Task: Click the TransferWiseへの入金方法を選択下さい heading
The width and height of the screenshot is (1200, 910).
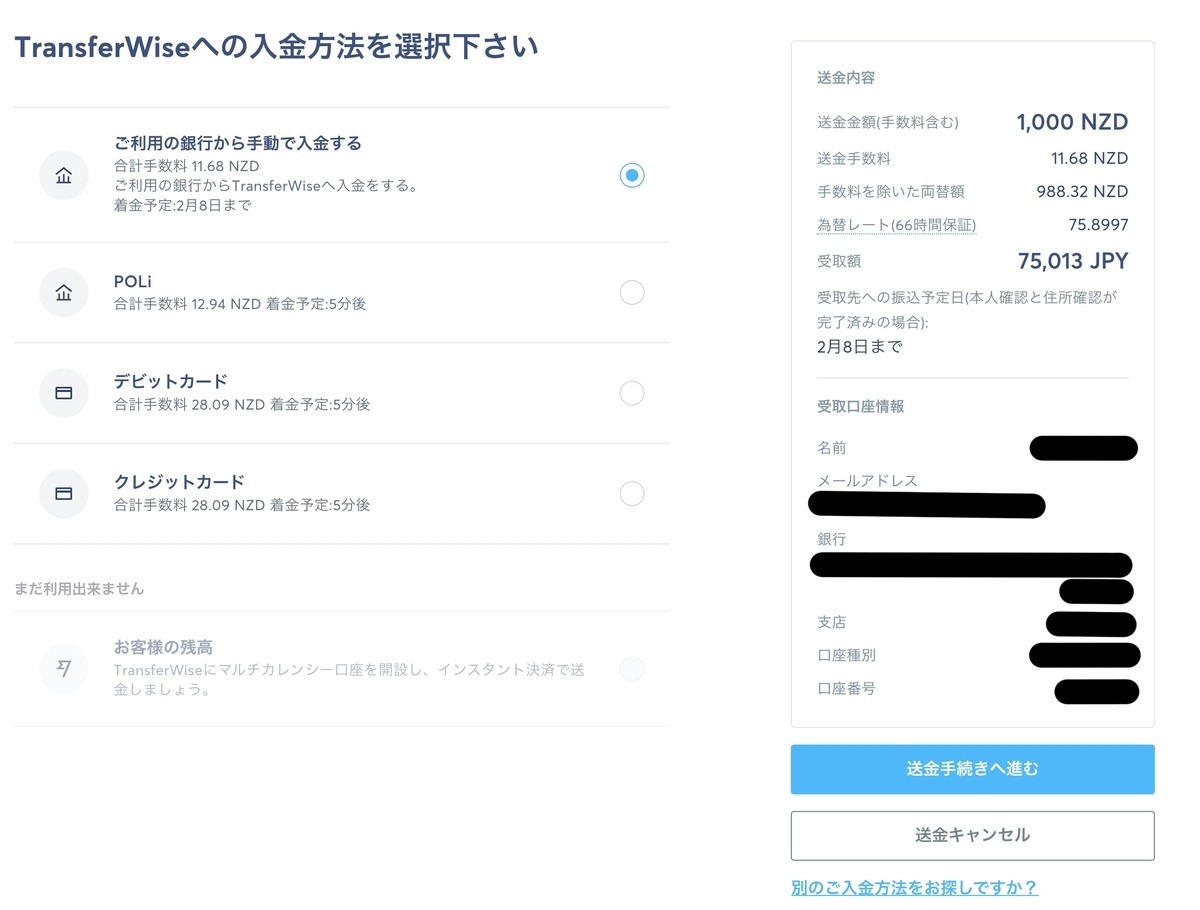Action: click(276, 47)
